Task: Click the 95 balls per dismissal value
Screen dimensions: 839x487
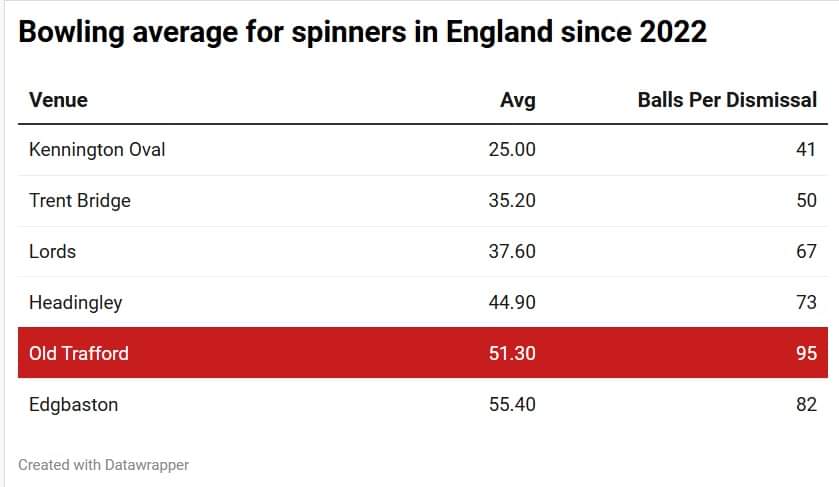Action: point(806,353)
